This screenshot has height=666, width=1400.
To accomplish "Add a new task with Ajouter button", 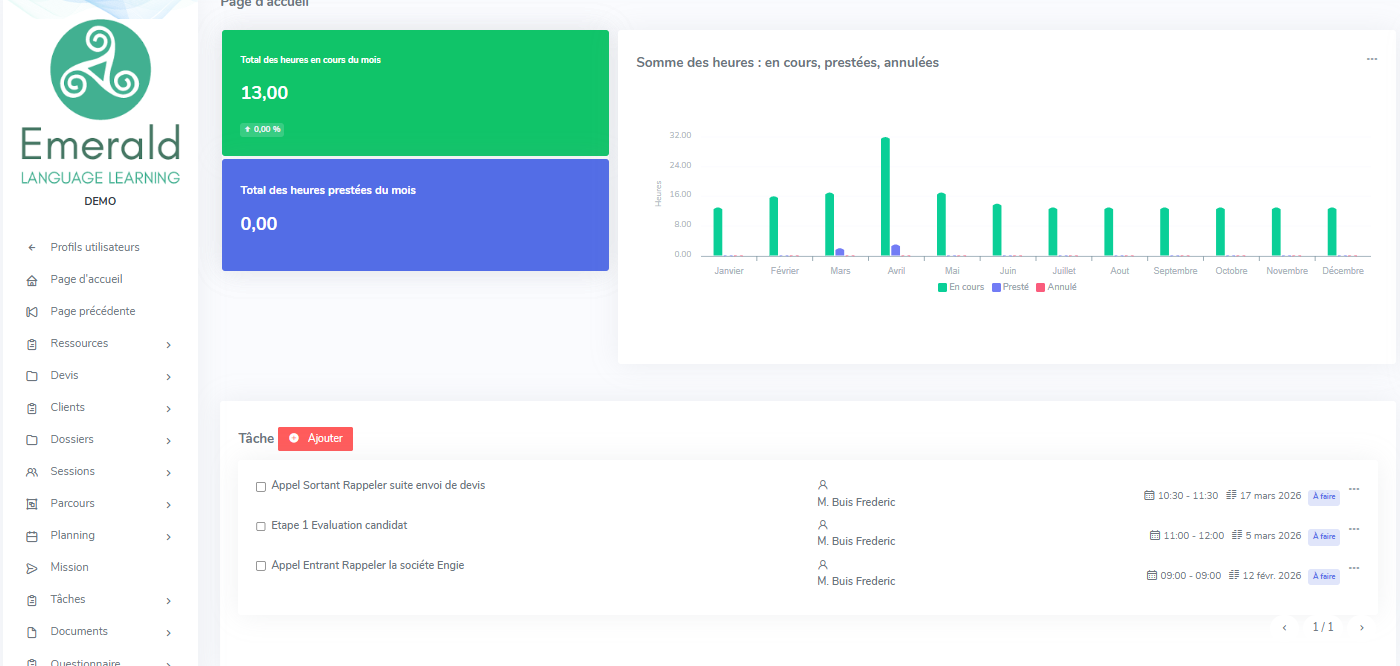I will coord(315,438).
